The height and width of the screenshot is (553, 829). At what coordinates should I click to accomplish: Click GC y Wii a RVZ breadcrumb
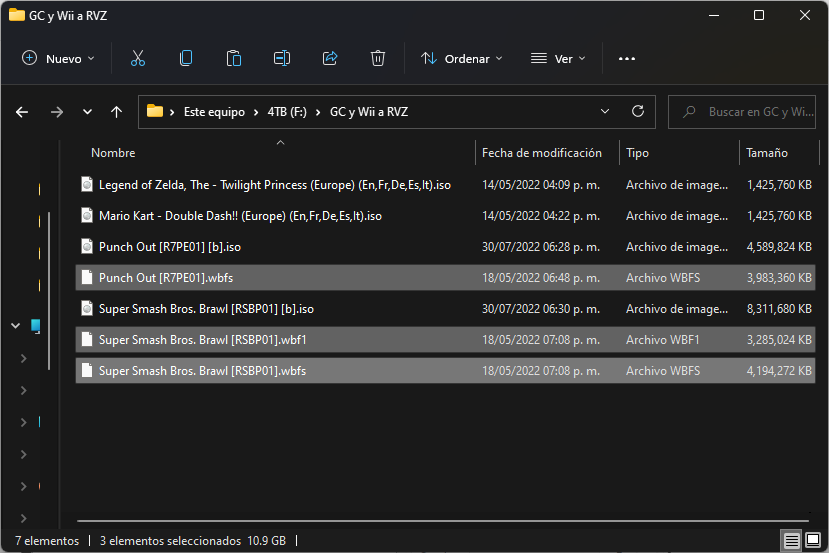tap(369, 112)
